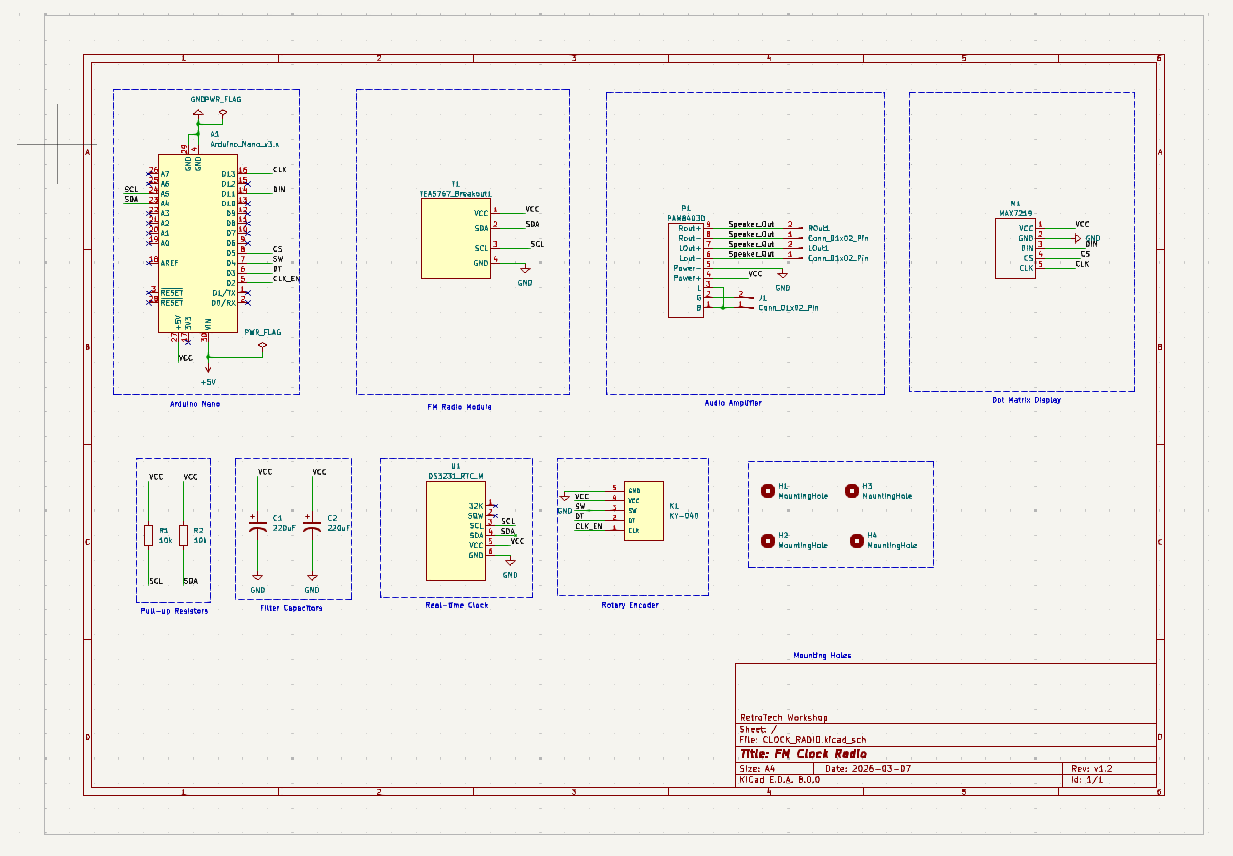
Task: Click the SCL label on the TEA5767 module
Action: (x=537, y=244)
